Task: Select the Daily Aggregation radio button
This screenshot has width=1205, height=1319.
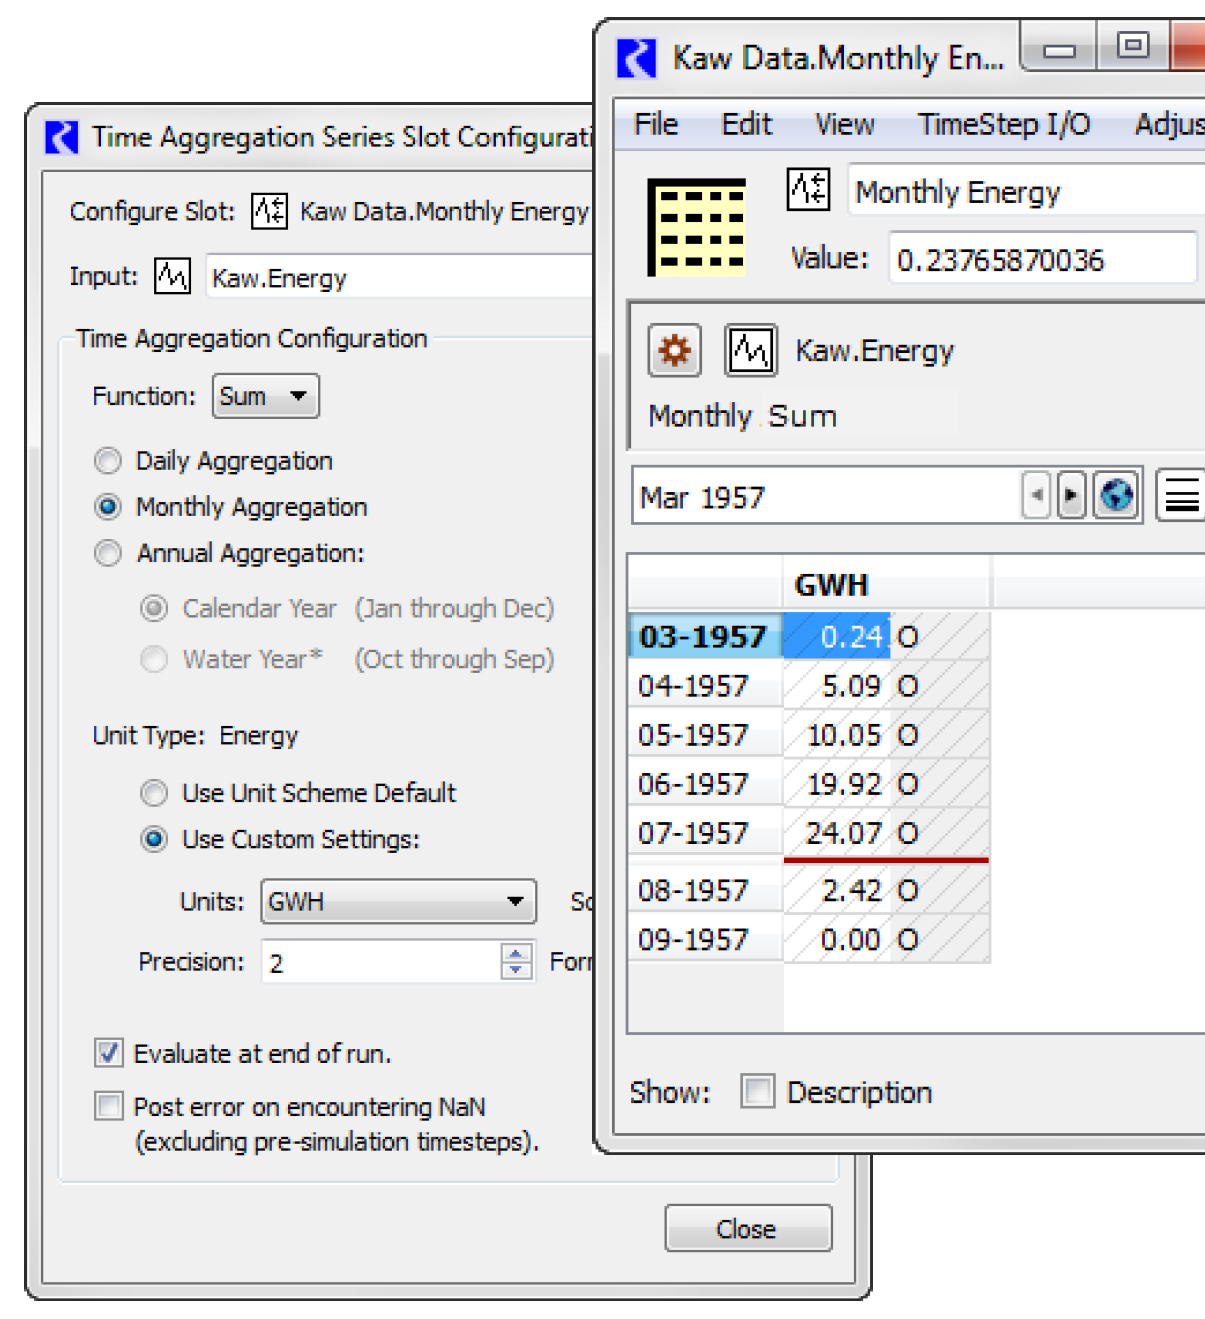Action: click(108, 461)
